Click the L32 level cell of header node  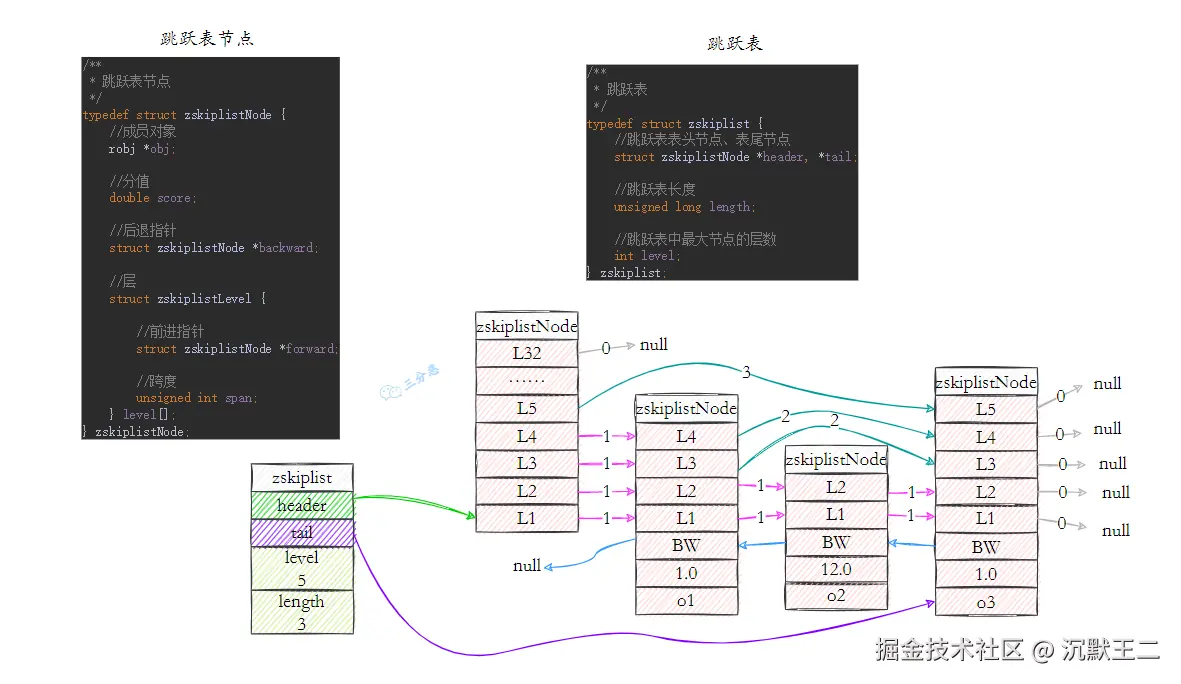tap(527, 352)
